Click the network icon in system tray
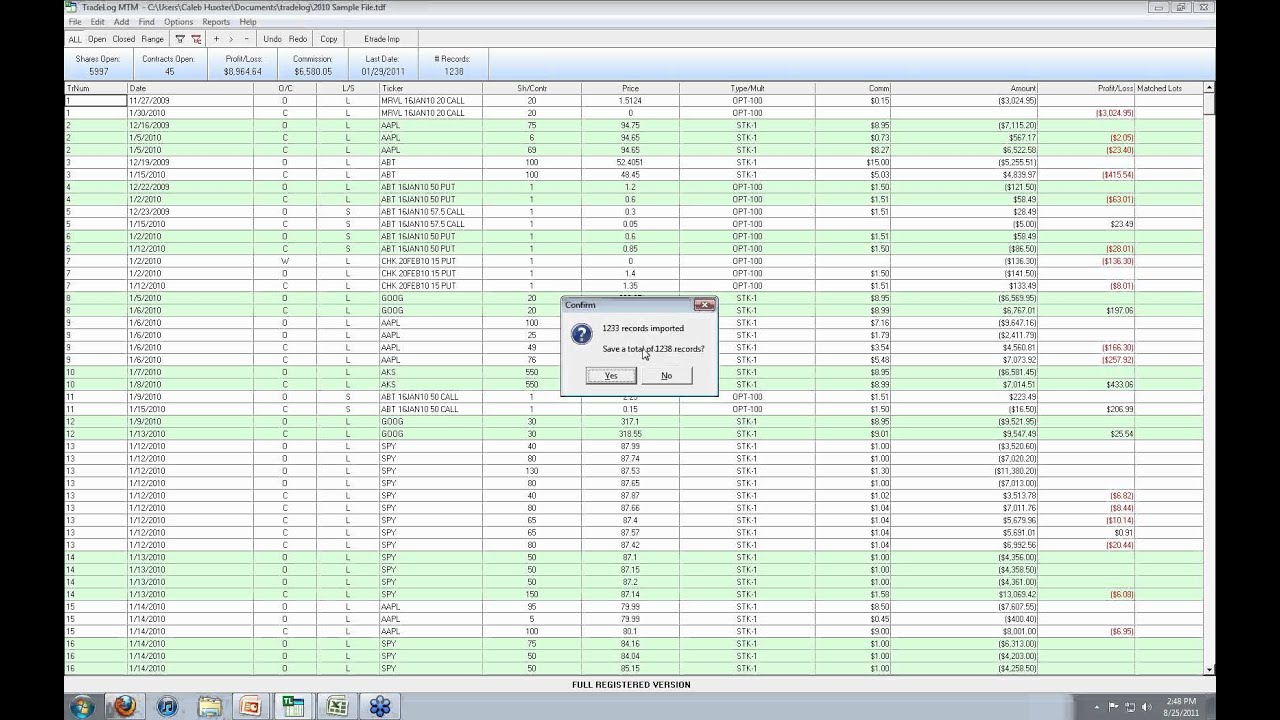 coord(1131,706)
